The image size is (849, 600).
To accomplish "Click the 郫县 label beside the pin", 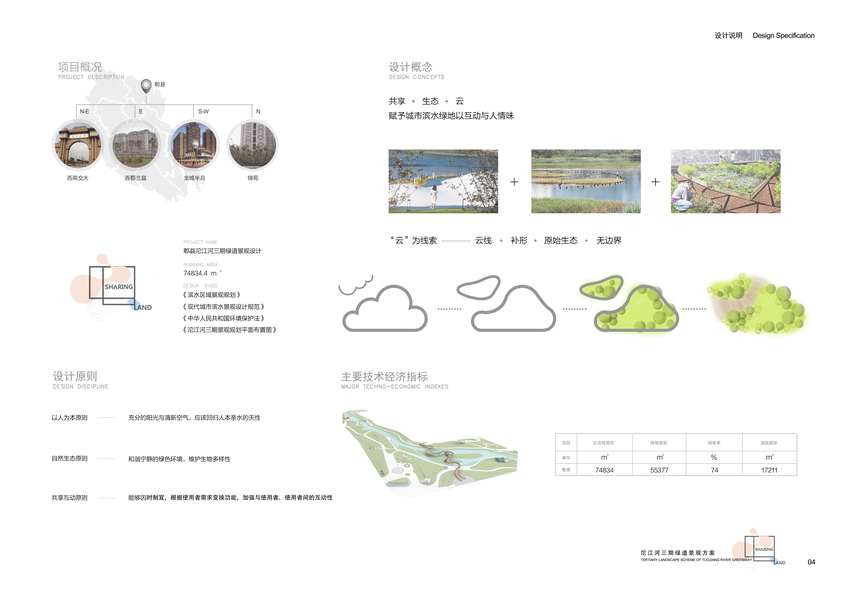I will coord(160,84).
